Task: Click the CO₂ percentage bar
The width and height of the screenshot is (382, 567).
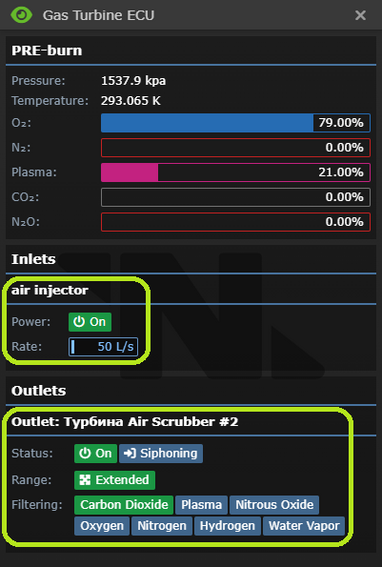Action: 236,197
